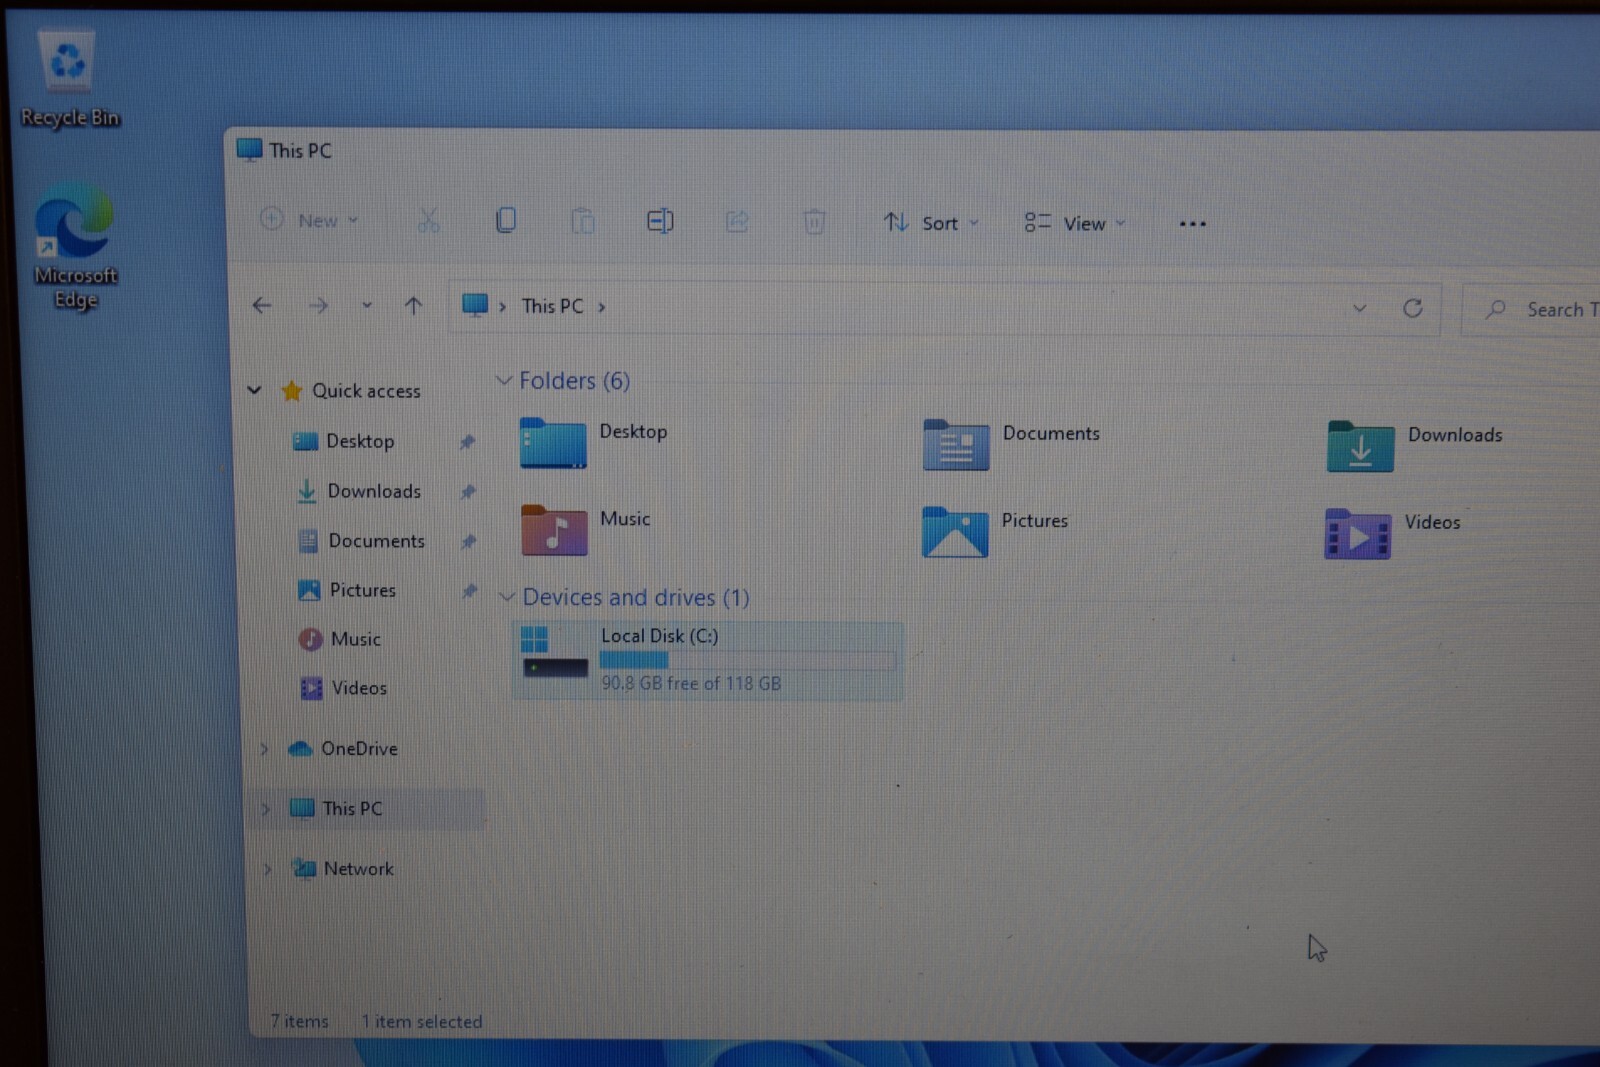Expand address bar history dropdown
Screen dimensions: 1600x1067
point(1359,308)
